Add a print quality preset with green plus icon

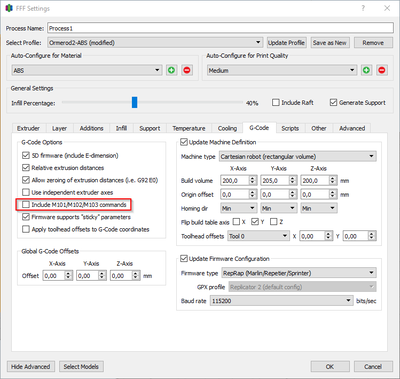point(366,70)
